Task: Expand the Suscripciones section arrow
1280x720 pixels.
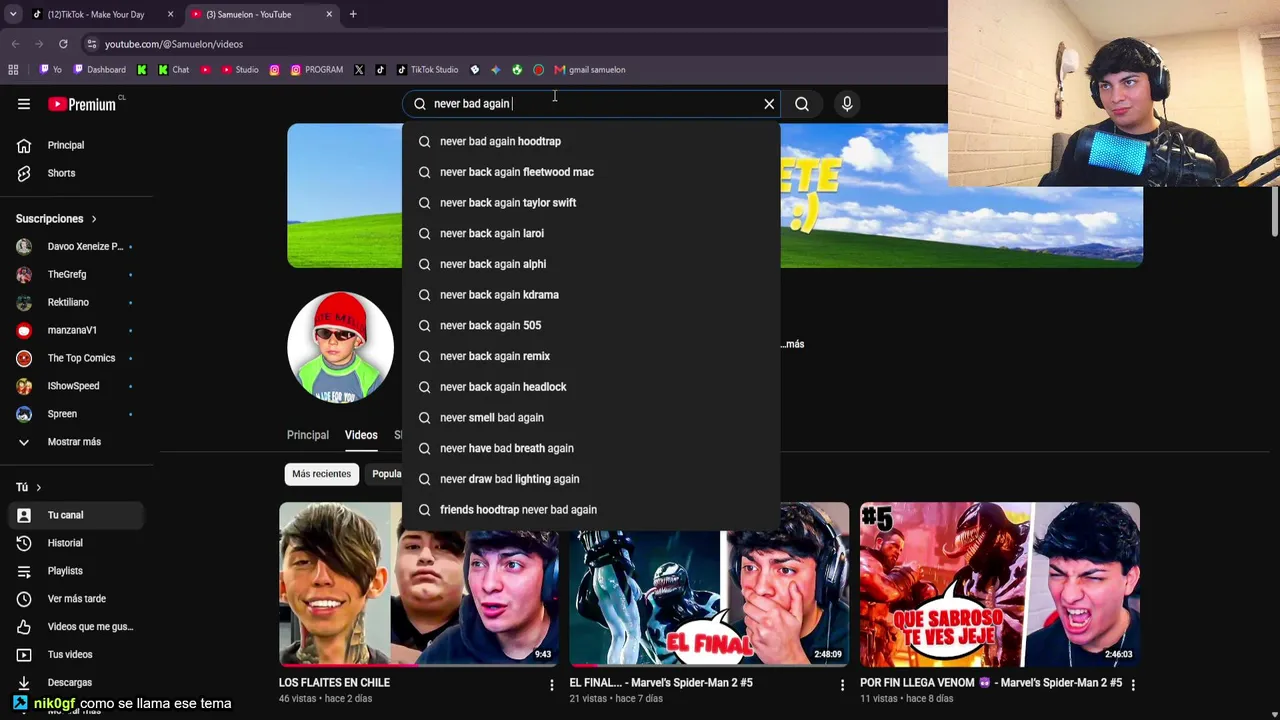Action: pos(94,219)
